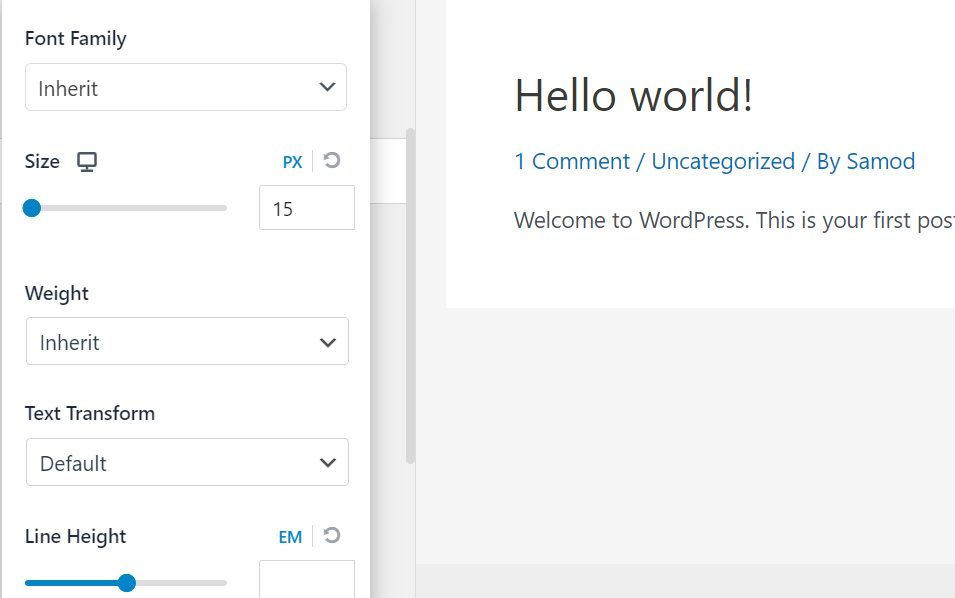Screen dimensions: 955x598
Task: Open the Font Family dropdown
Action: click(186, 87)
